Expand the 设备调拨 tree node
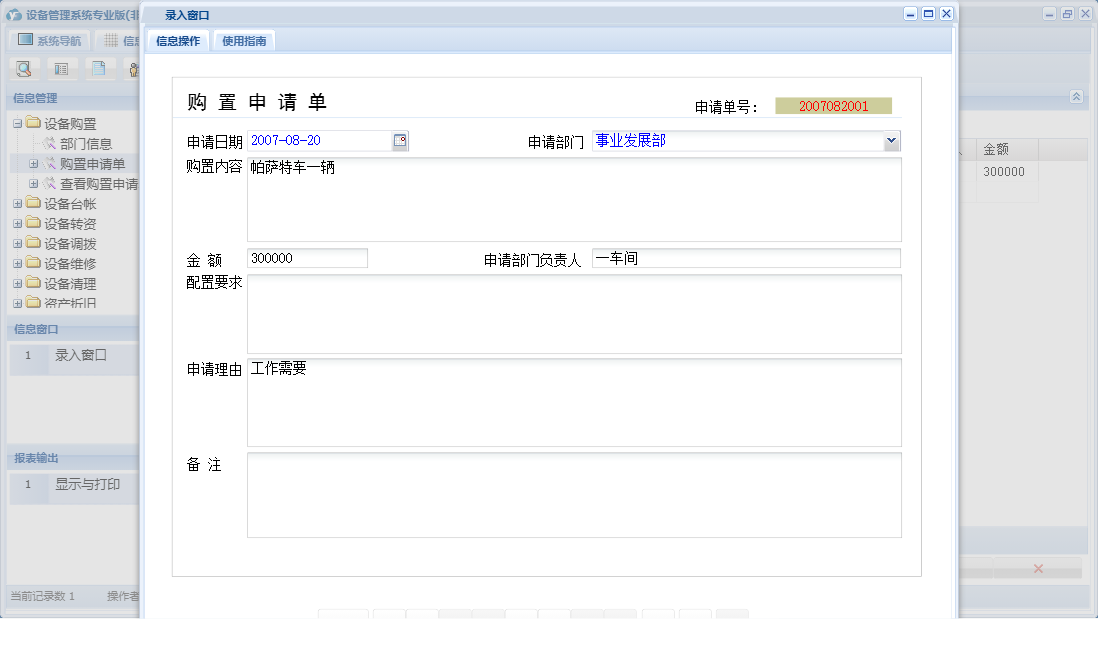This screenshot has width=1098, height=655. pos(18,244)
